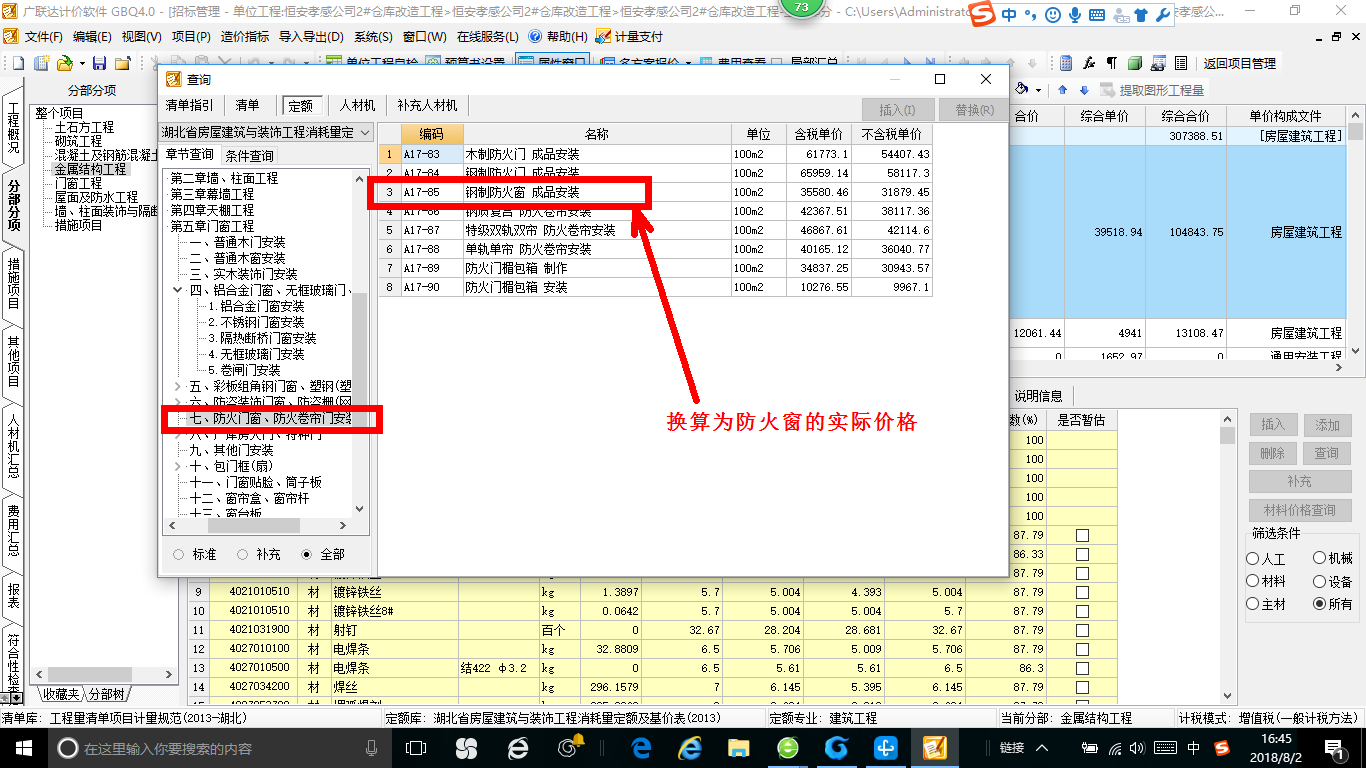Click the Save floppy disk icon
Viewport: 1366px width, 768px height.
(x=99, y=63)
